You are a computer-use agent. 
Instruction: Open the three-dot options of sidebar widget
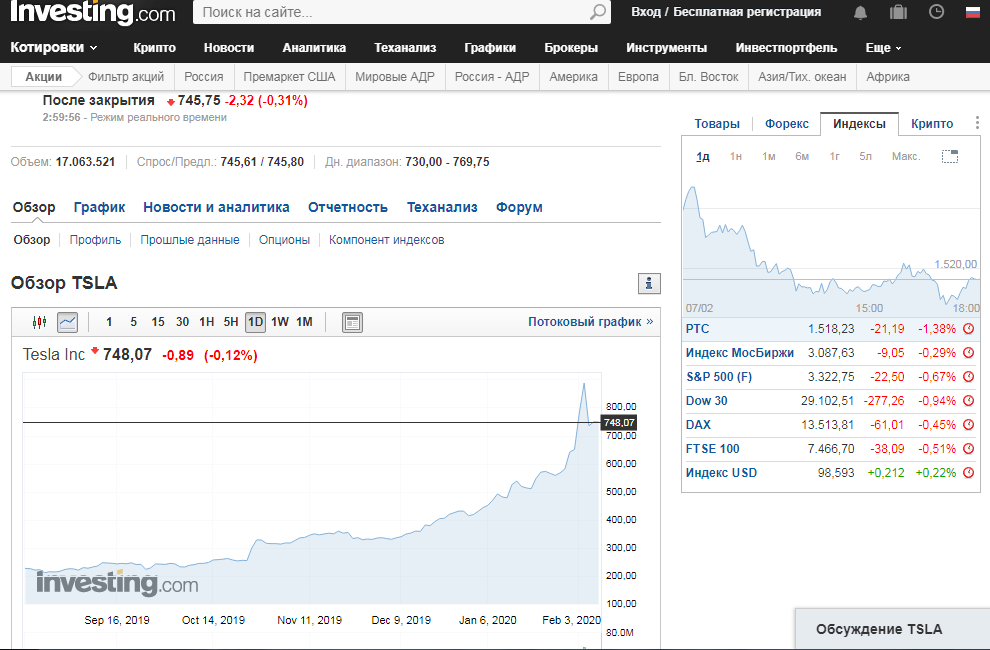click(x=977, y=123)
